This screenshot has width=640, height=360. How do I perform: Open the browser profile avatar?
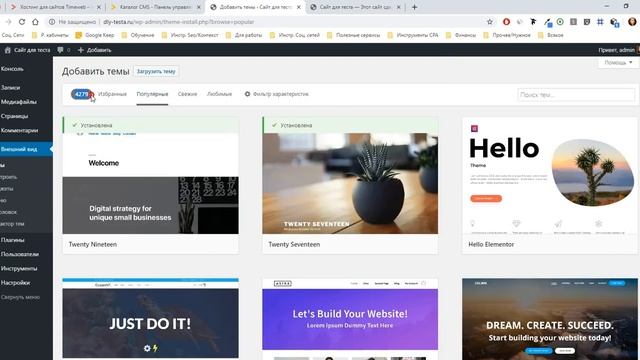point(632,22)
